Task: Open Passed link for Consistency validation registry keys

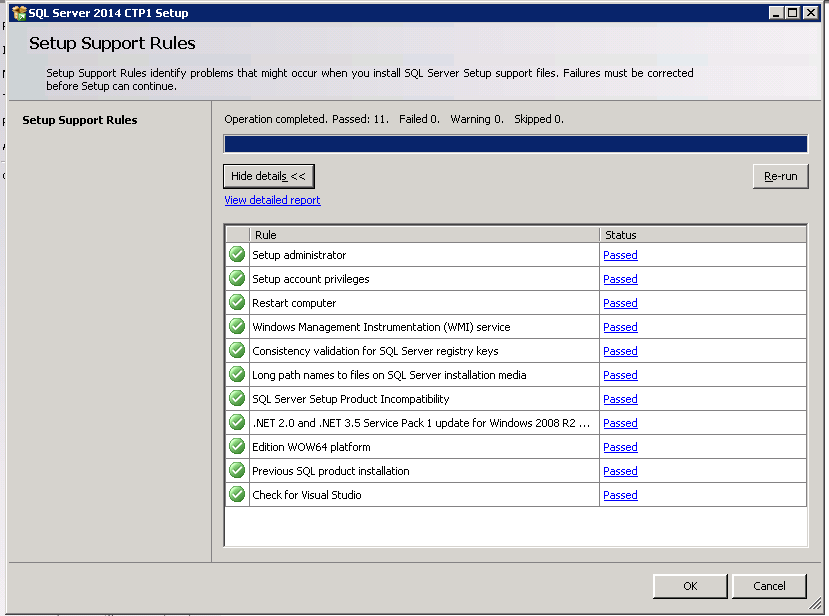Action: (620, 351)
